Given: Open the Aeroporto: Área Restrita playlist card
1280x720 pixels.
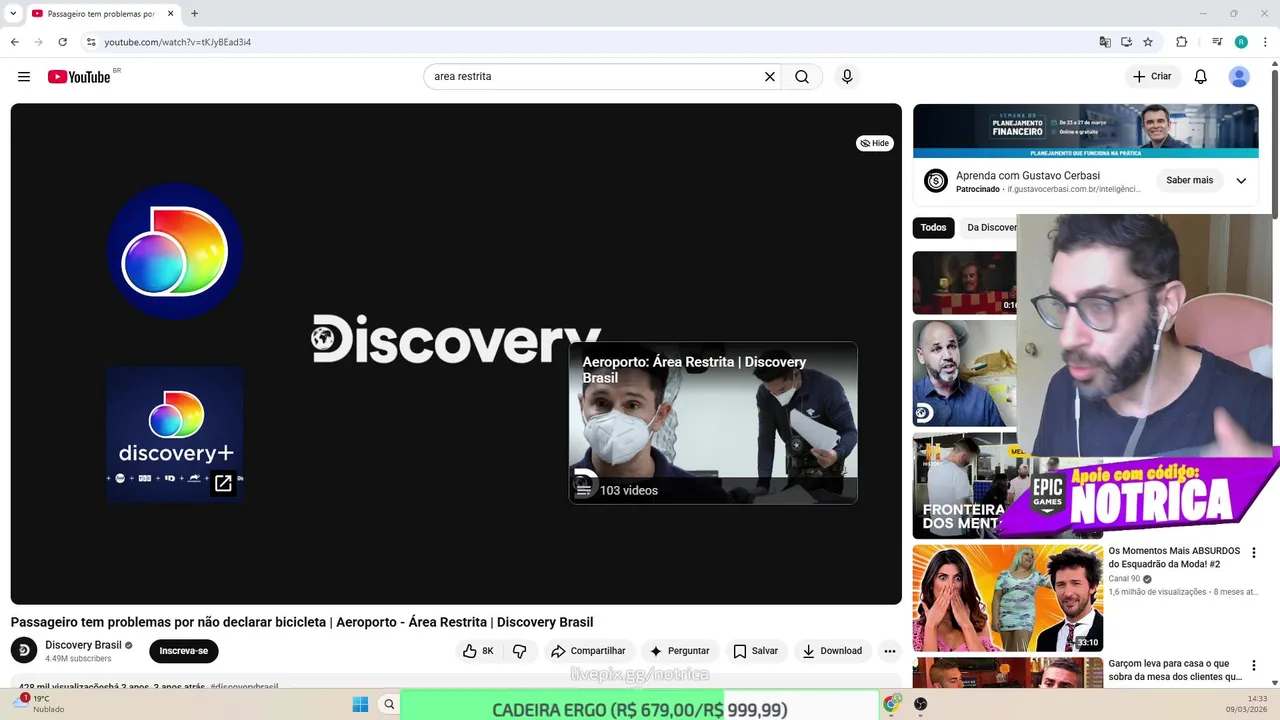Looking at the screenshot, I should point(713,423).
